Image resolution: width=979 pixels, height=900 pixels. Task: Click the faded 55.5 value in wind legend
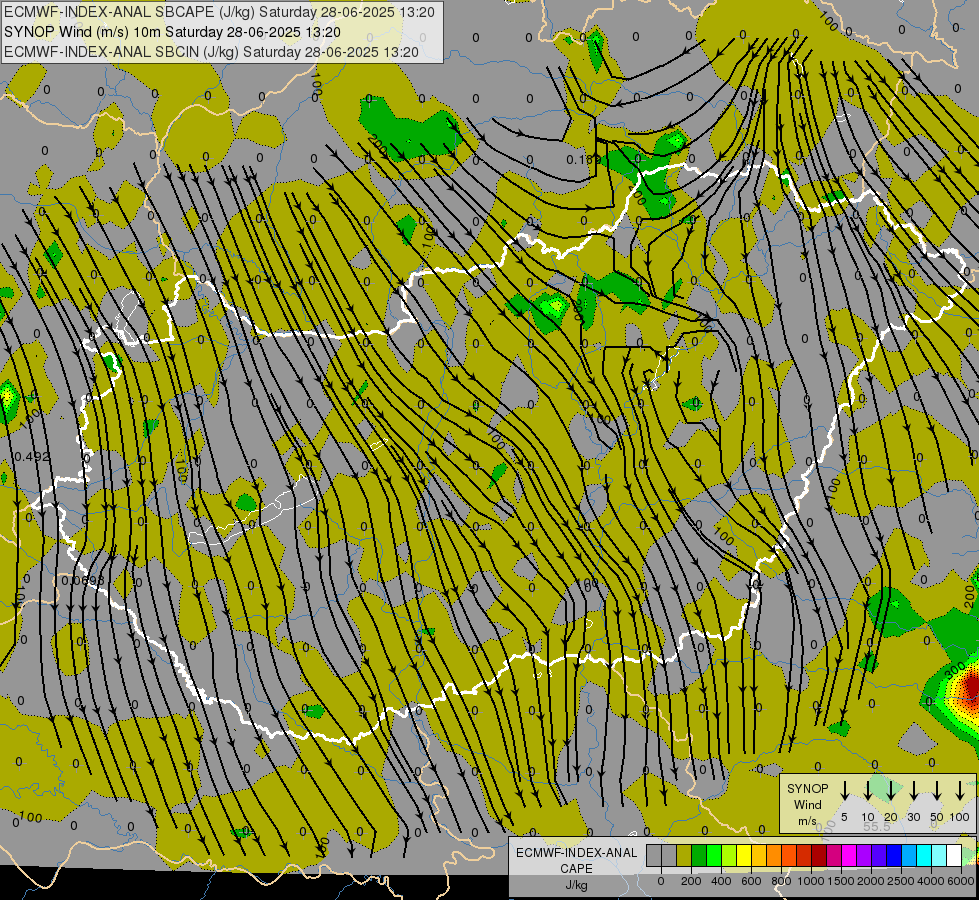coord(877,826)
